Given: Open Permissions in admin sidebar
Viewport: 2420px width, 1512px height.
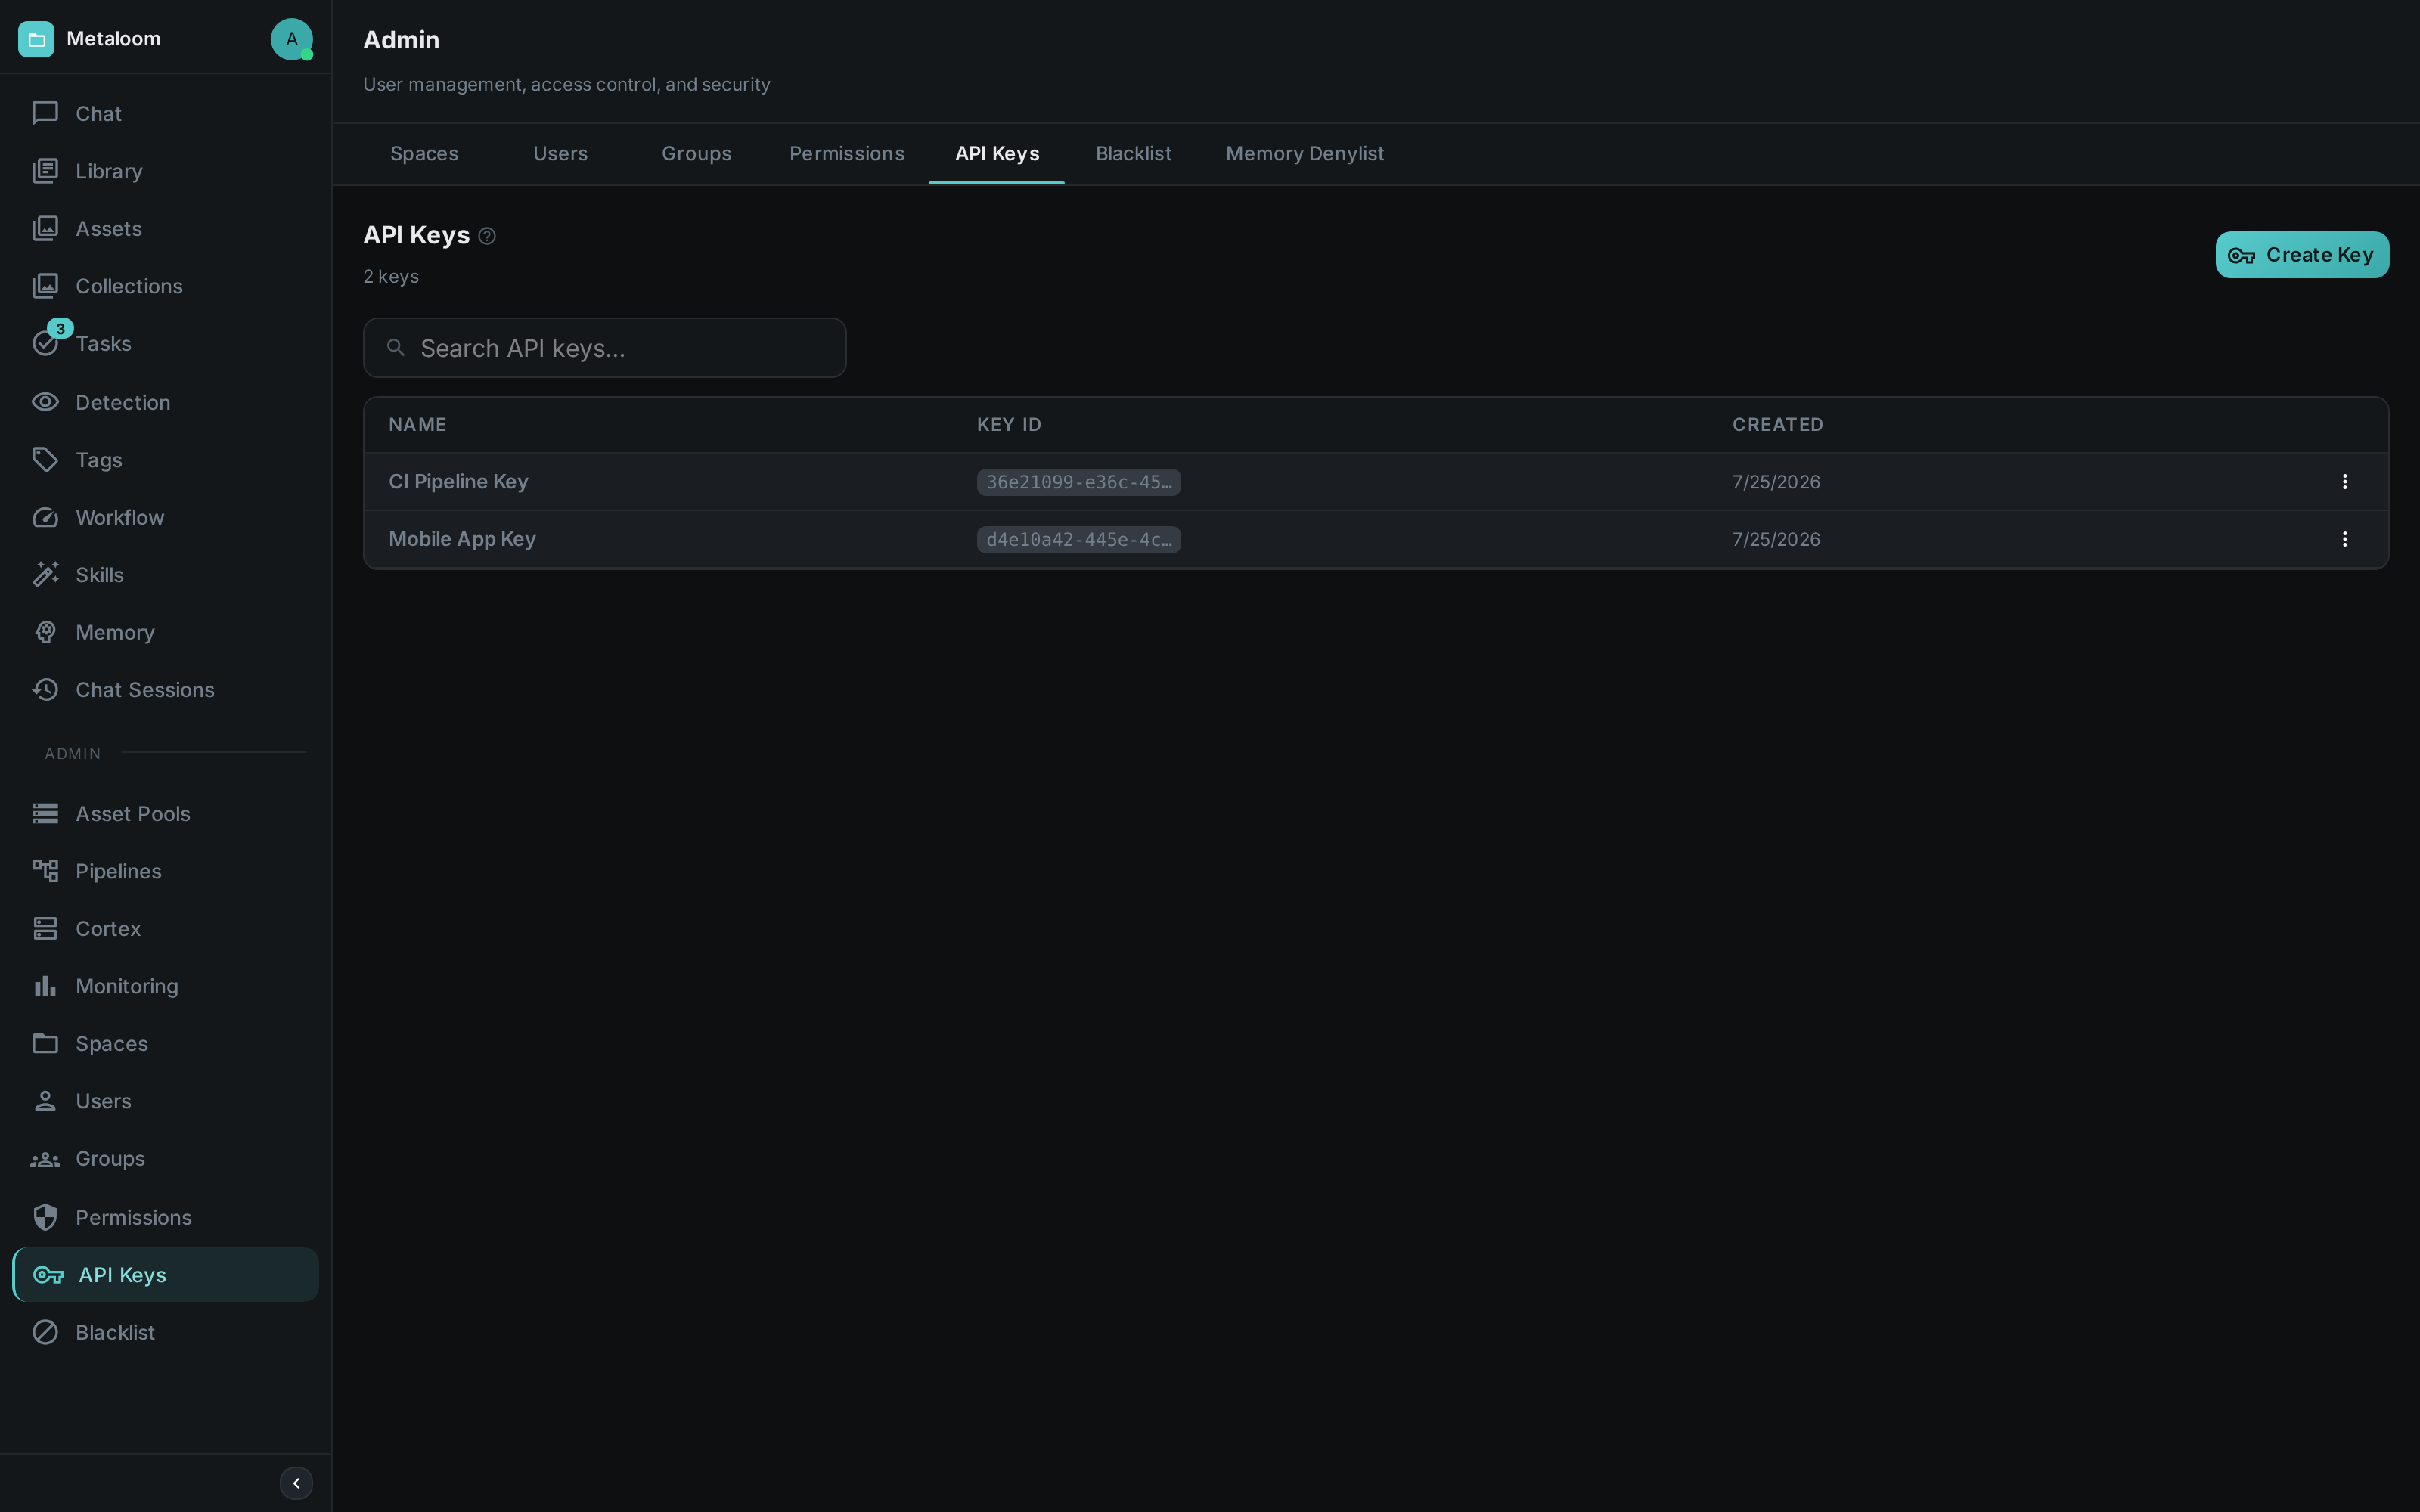Looking at the screenshot, I should coord(165,1217).
